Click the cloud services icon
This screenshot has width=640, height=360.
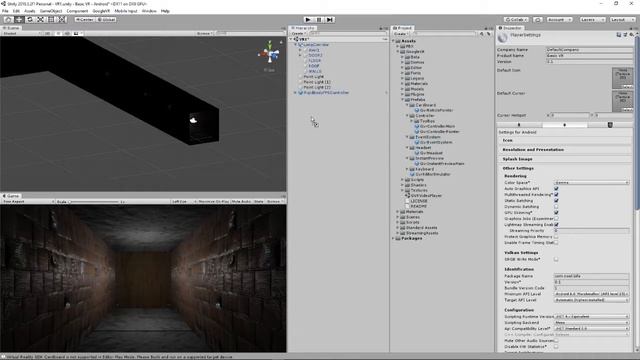538,20
